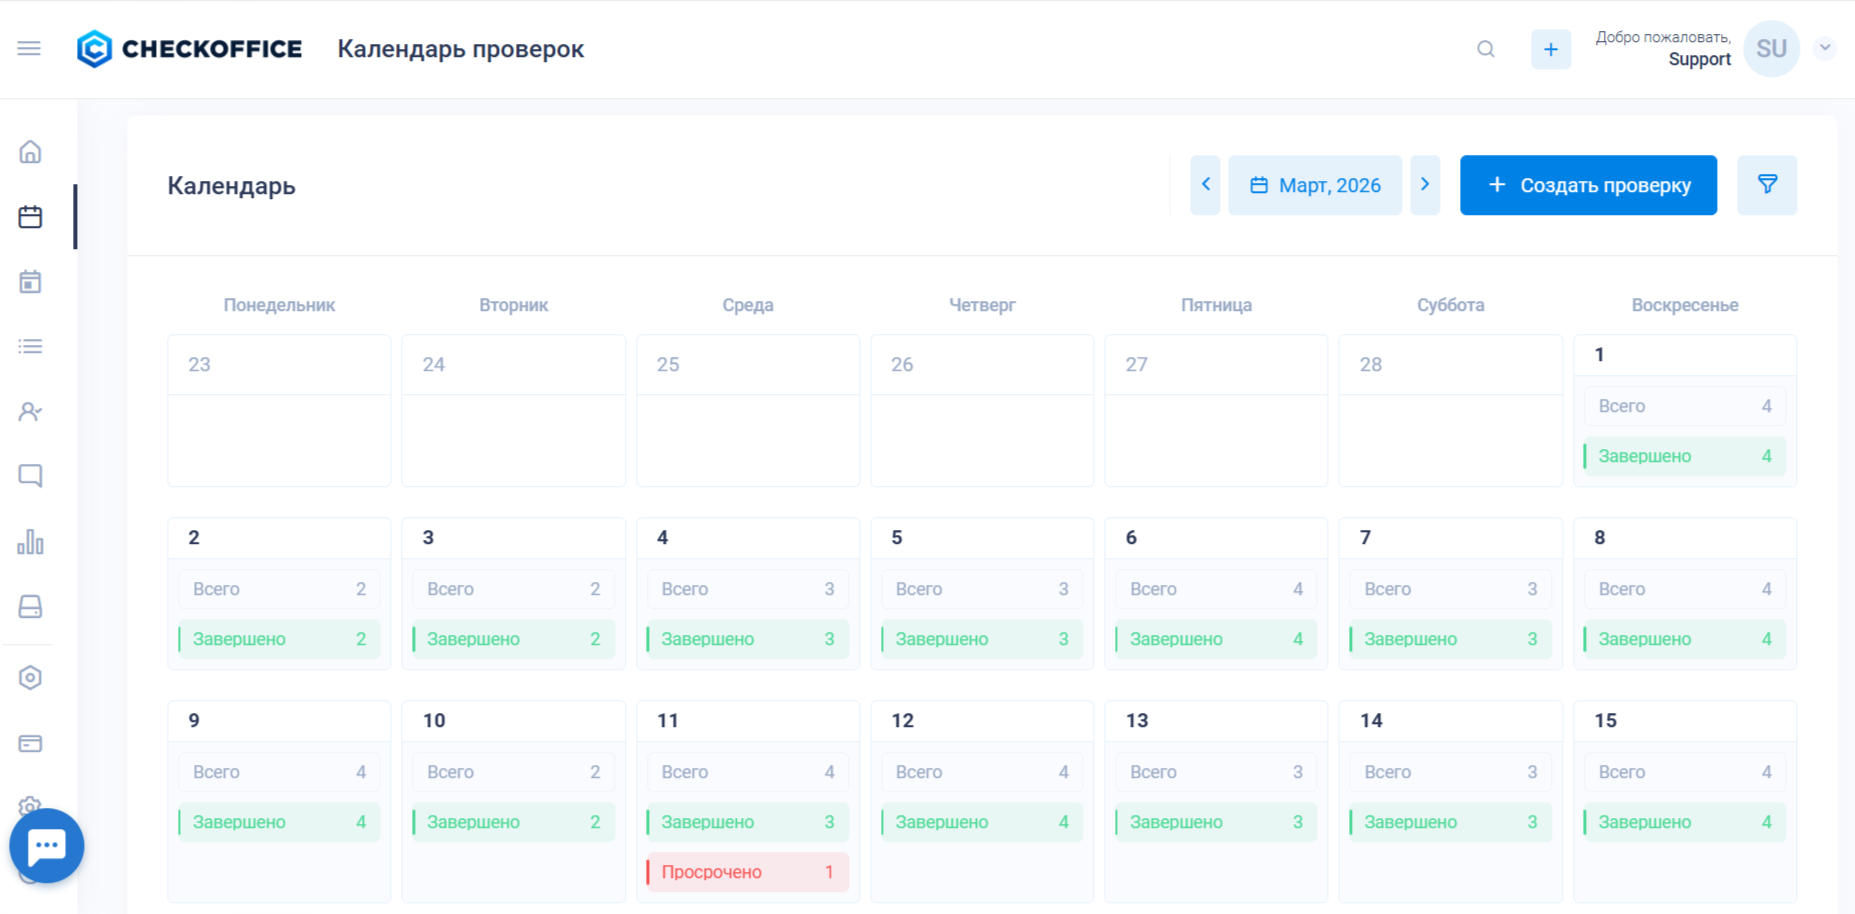Screen dimensions: 1855x914
Task: Click the Создать проверку button
Action: pos(1588,185)
